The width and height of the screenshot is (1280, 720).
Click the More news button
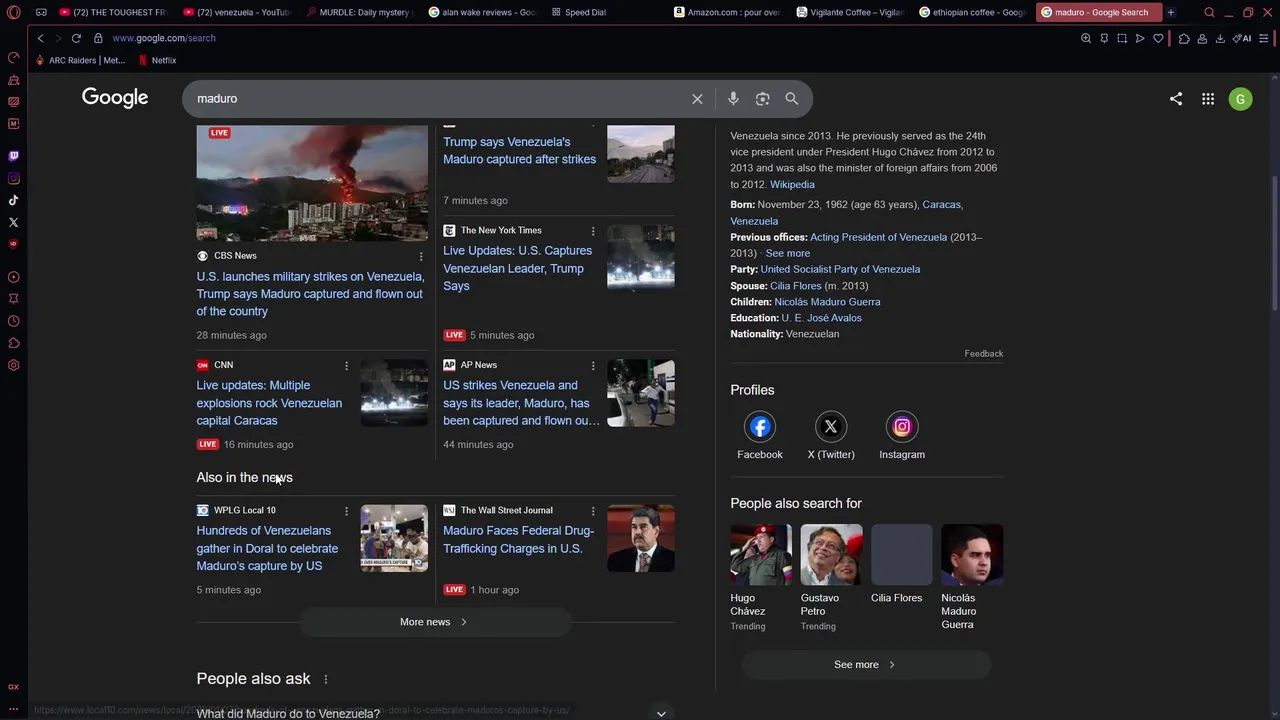[x=434, y=622]
